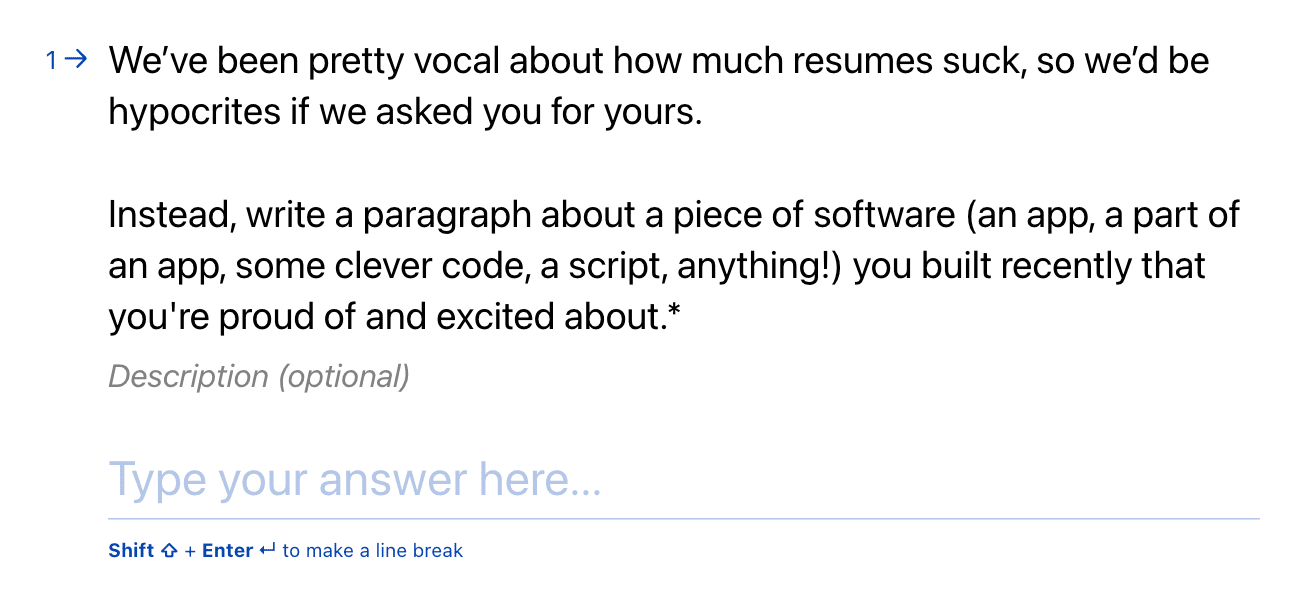This screenshot has height=612, width=1292.
Task: Click the Shift ⇧ key symbol in hint
Action: pyautogui.click(x=168, y=550)
